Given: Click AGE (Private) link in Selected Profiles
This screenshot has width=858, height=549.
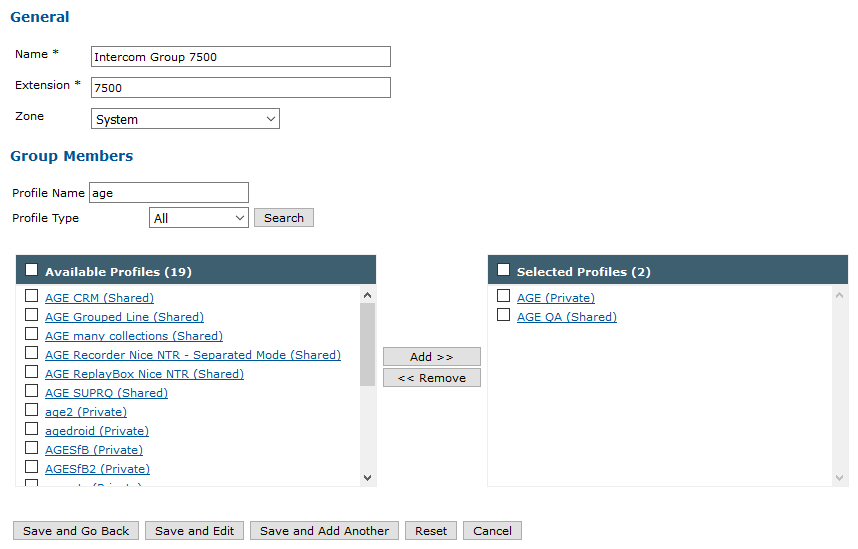Looking at the screenshot, I should click(555, 298).
